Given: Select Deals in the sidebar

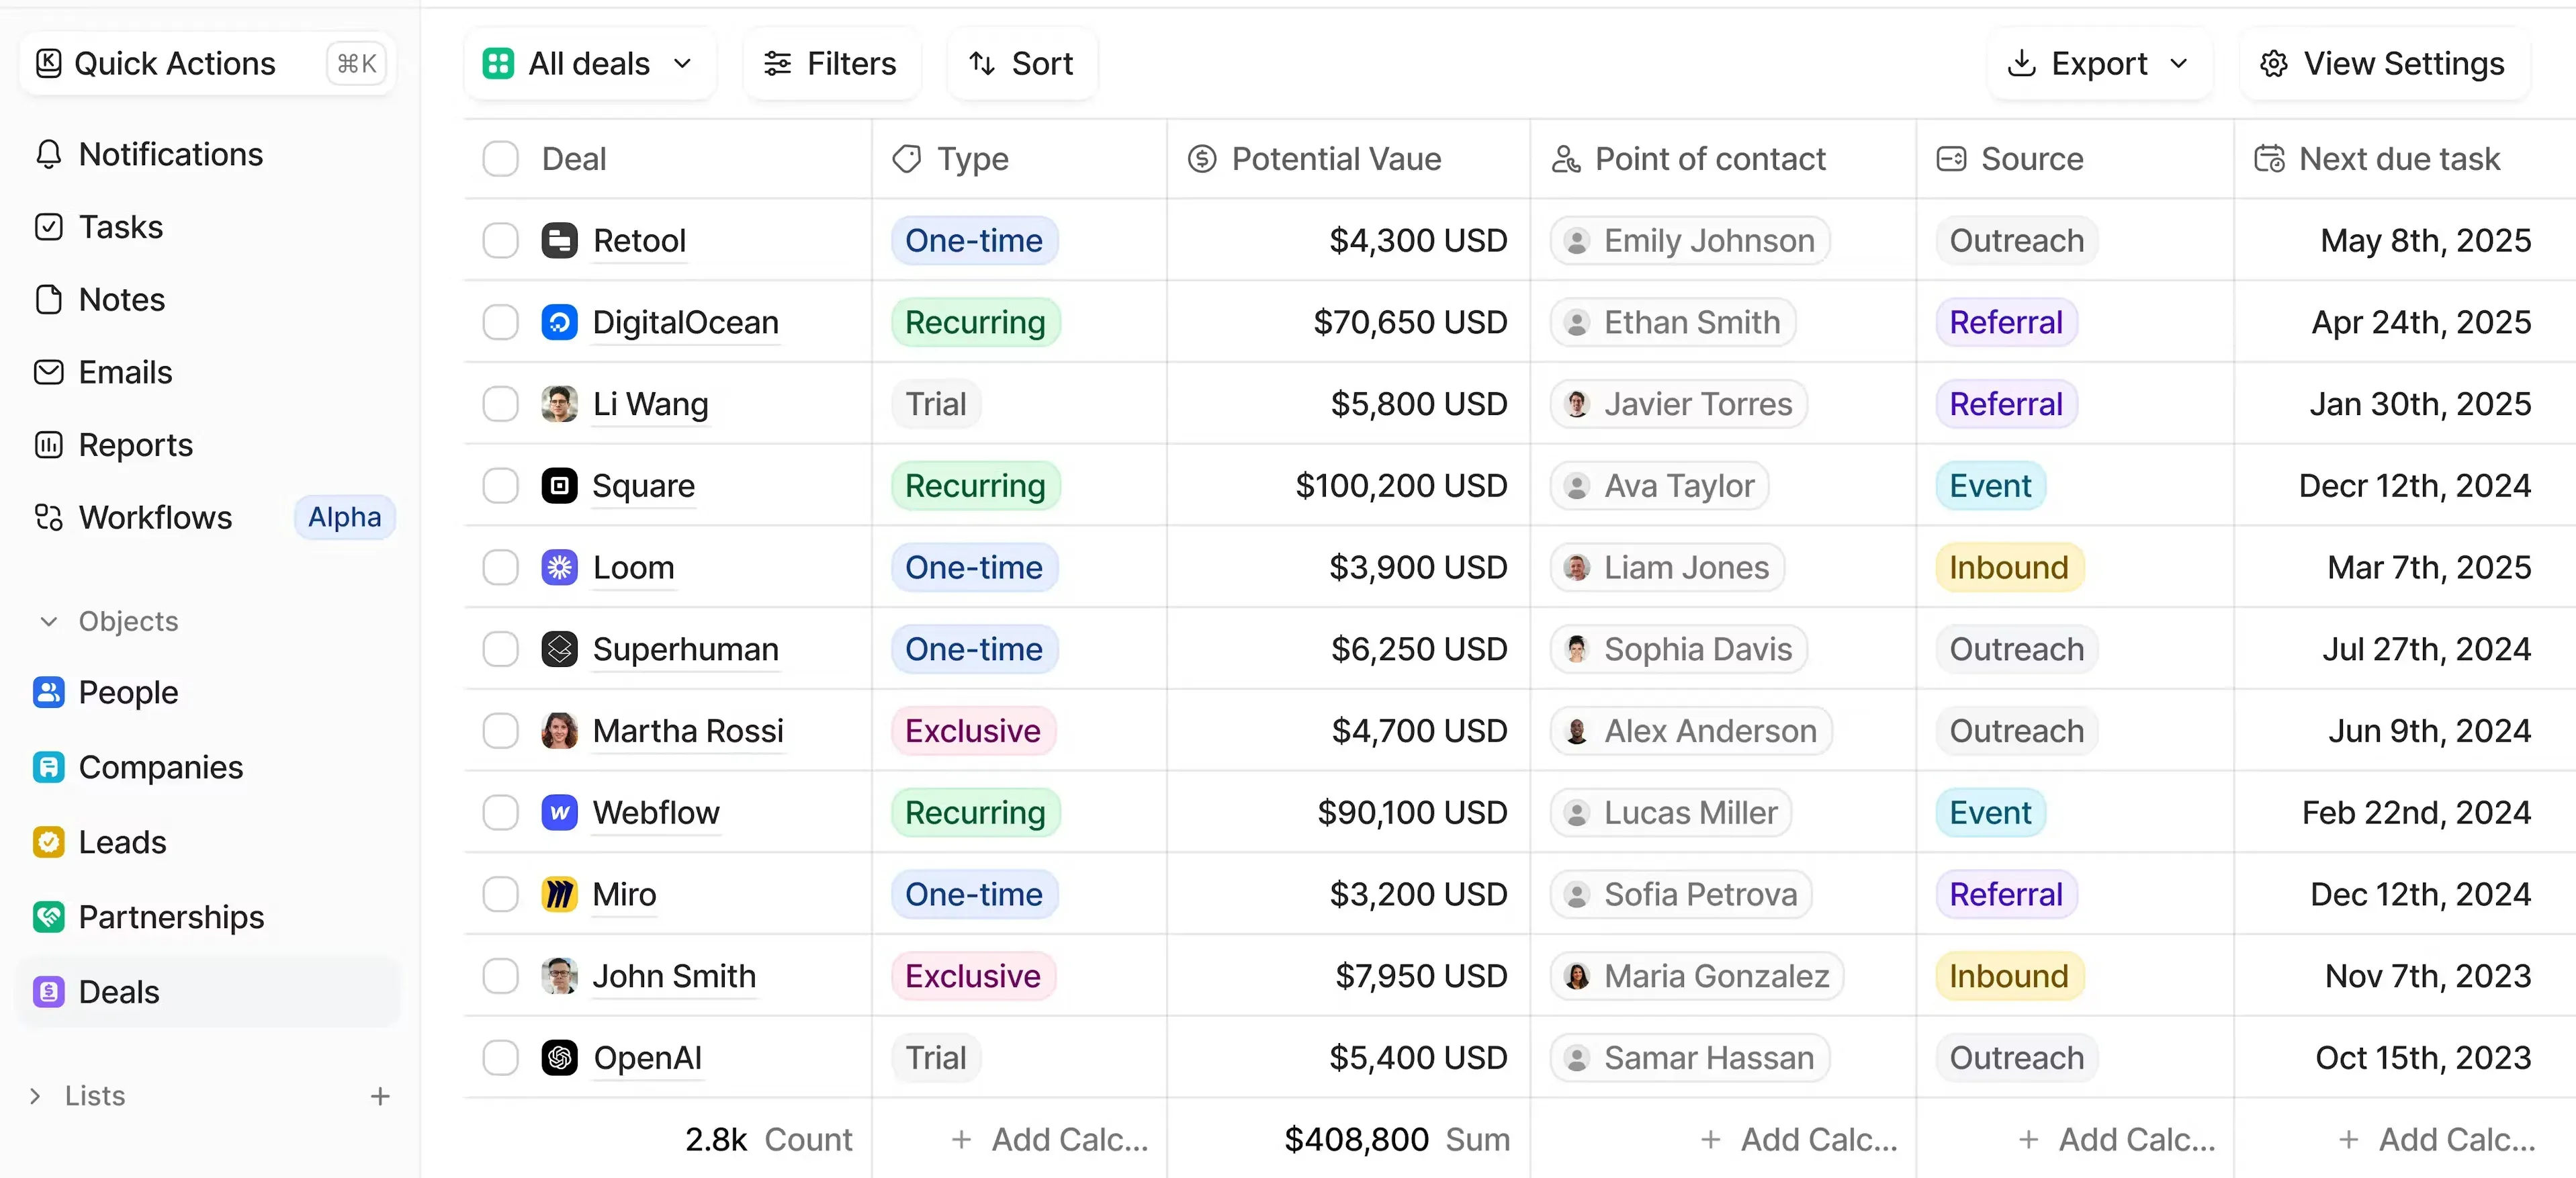Looking at the screenshot, I should point(118,992).
